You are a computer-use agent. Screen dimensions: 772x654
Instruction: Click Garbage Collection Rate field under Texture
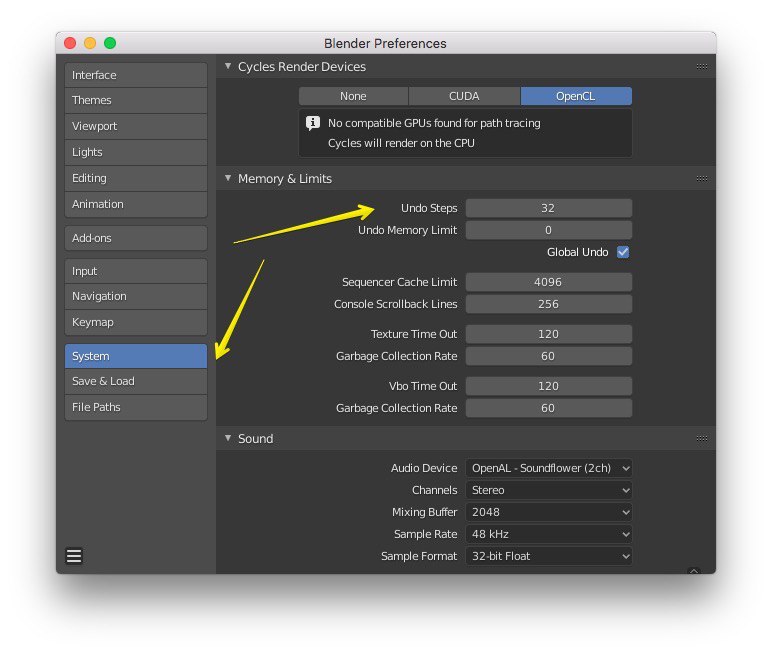tap(548, 356)
